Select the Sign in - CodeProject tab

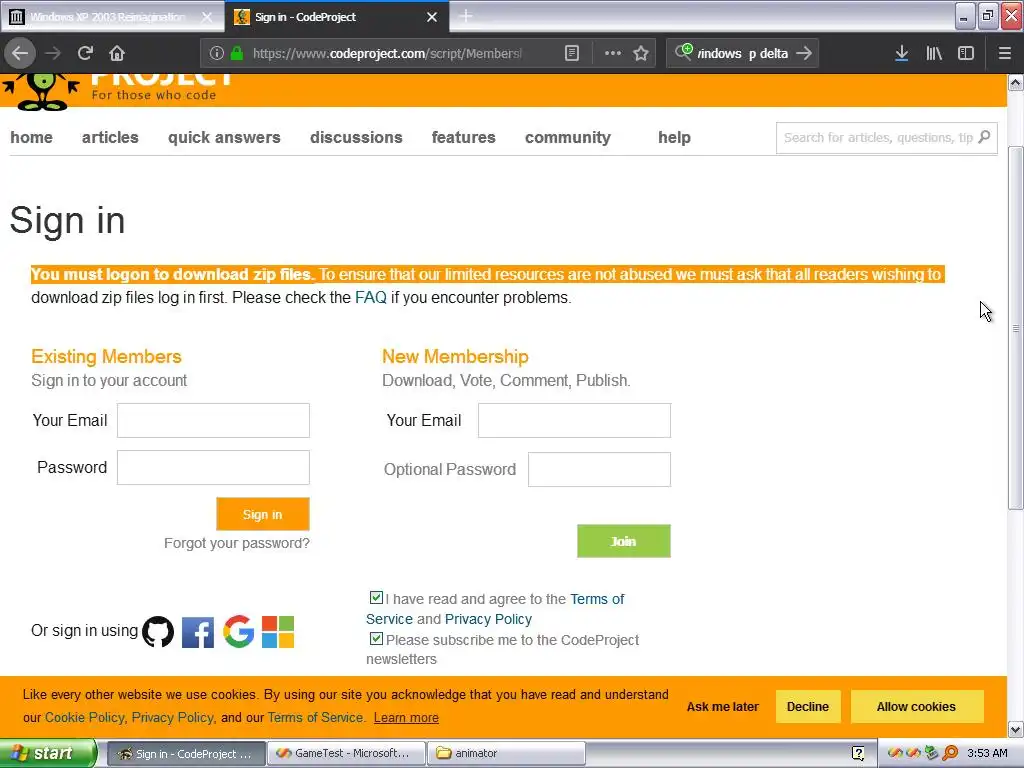pyautogui.click(x=336, y=17)
